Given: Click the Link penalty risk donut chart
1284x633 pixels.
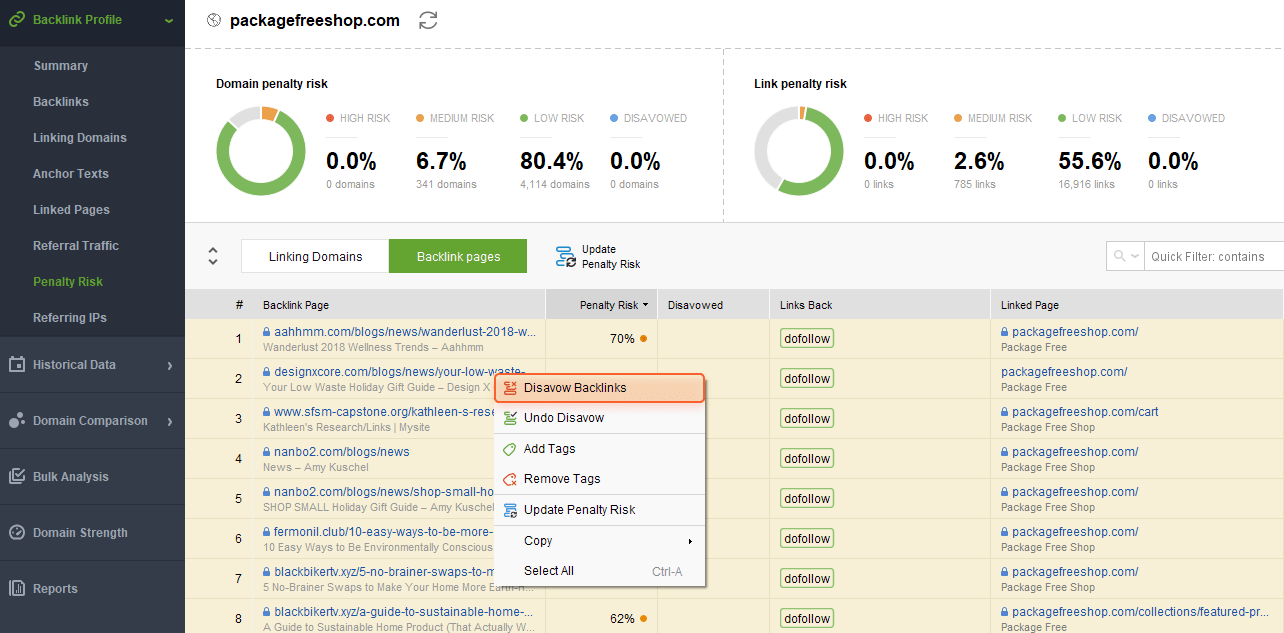Looking at the screenshot, I should click(x=798, y=151).
